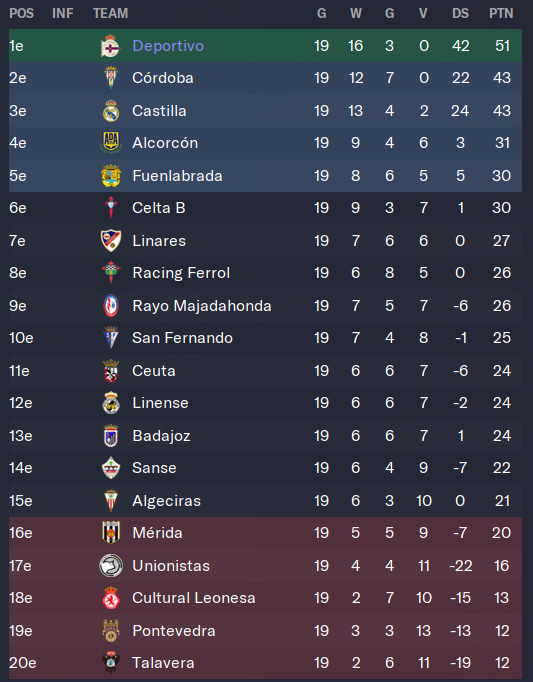Sort by the POS column header
This screenshot has height=682, width=533.
pyautogui.click(x=22, y=13)
